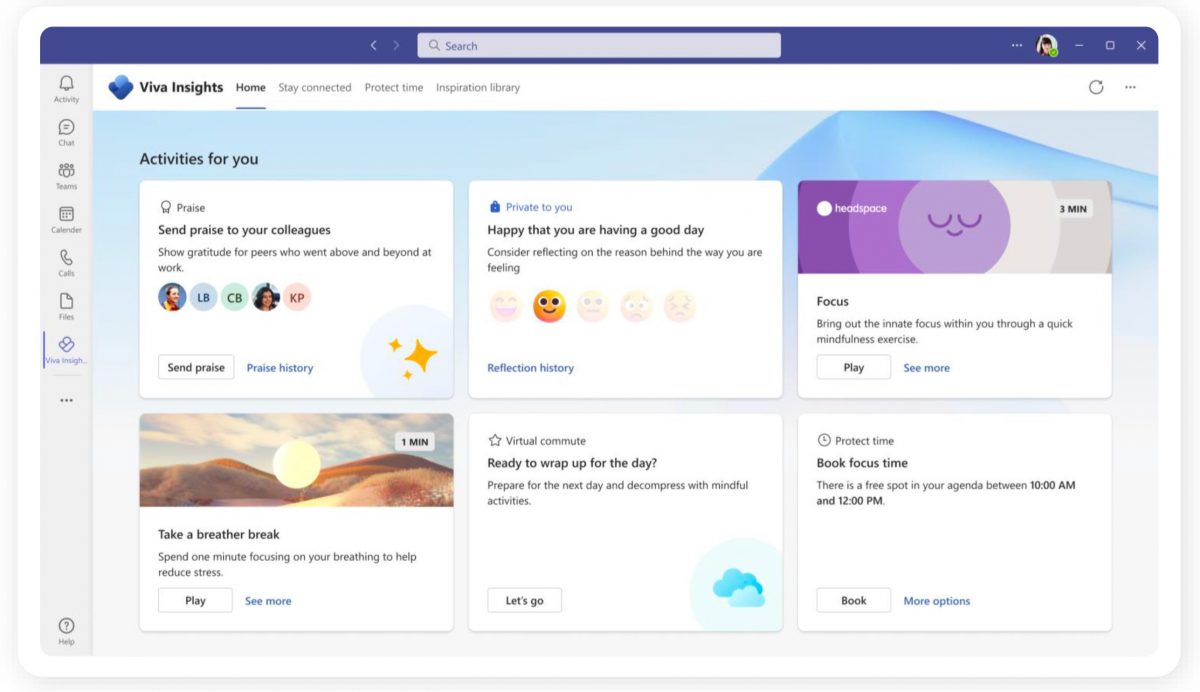Select the CB colleague avatar for praise

coord(234,297)
